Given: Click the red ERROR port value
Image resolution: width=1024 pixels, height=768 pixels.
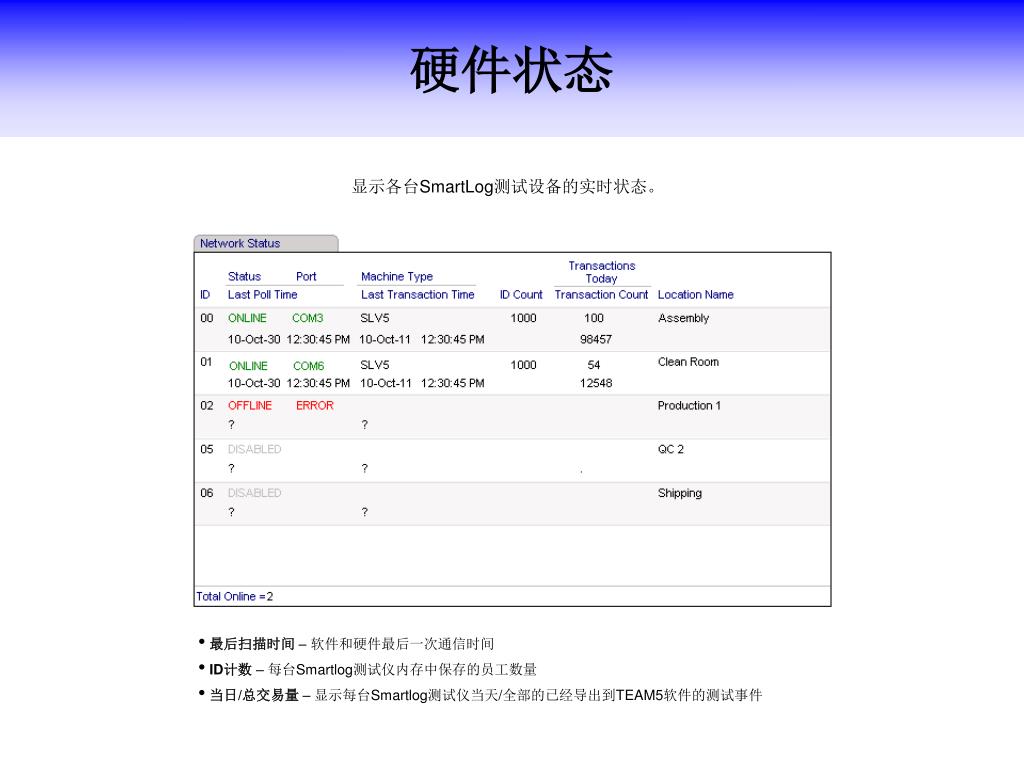Looking at the screenshot, I should point(315,406).
